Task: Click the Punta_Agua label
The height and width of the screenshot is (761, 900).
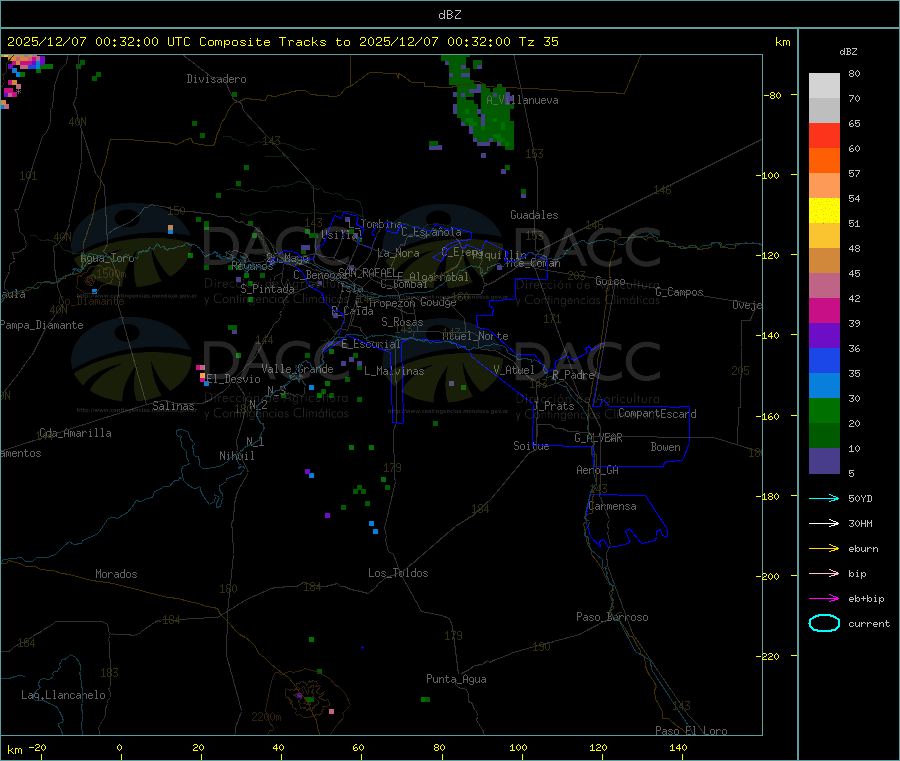Action: [x=456, y=679]
